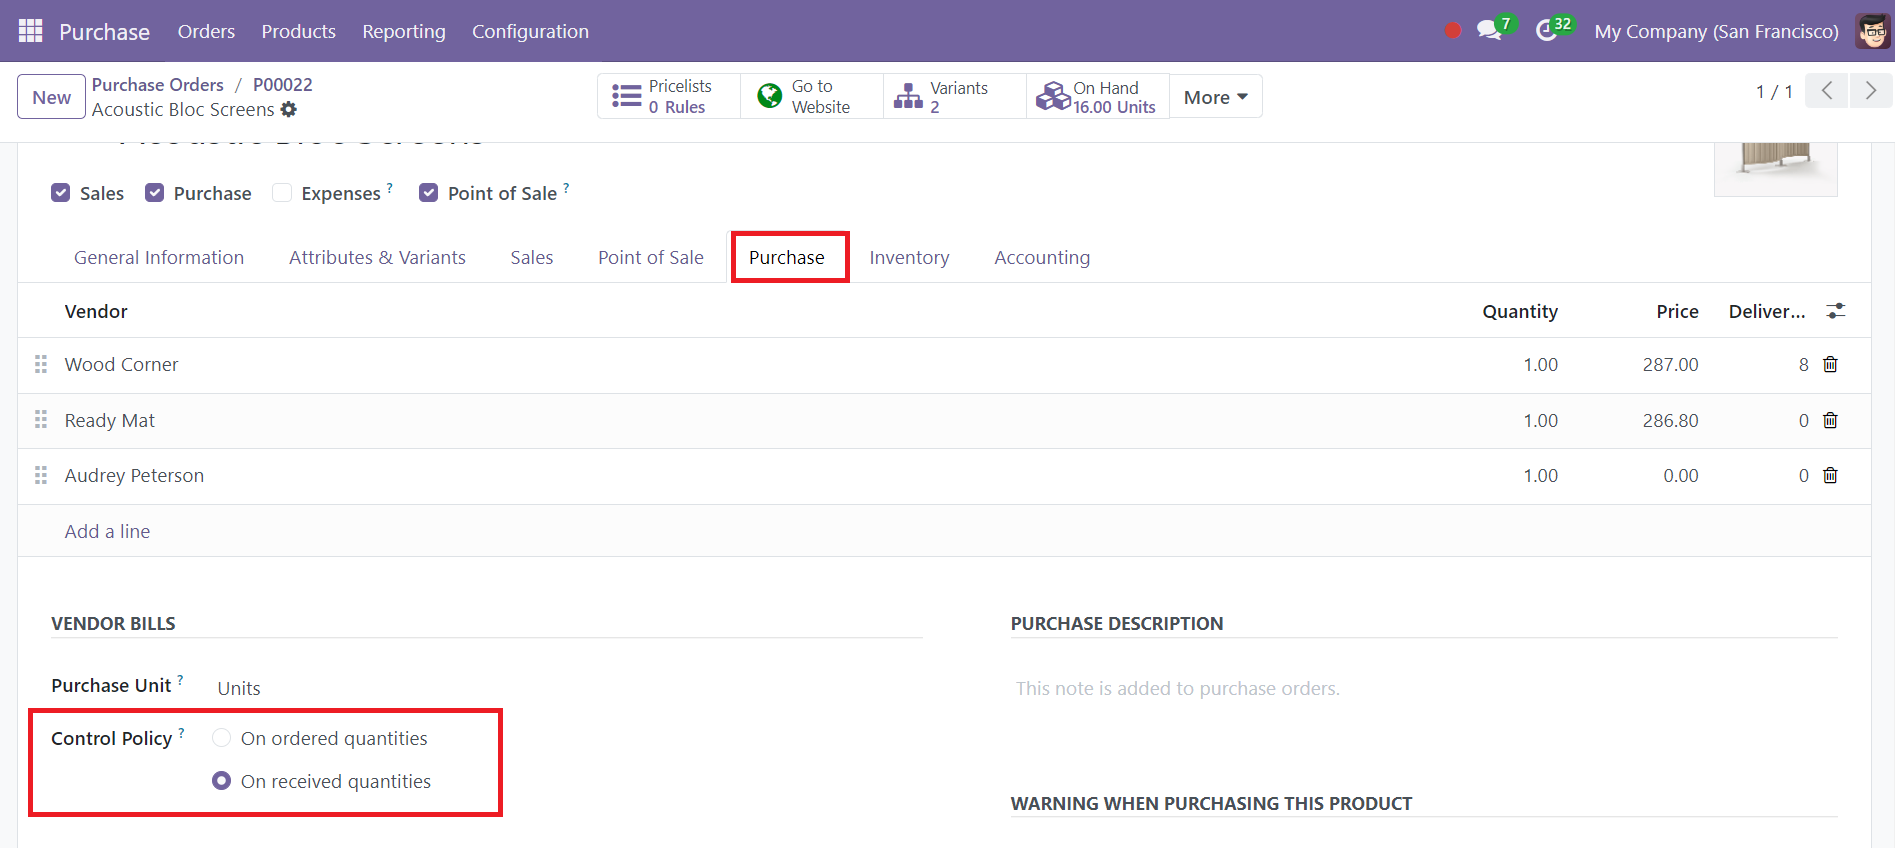Open the Reporting menu
1895x848 pixels.
point(404,31)
